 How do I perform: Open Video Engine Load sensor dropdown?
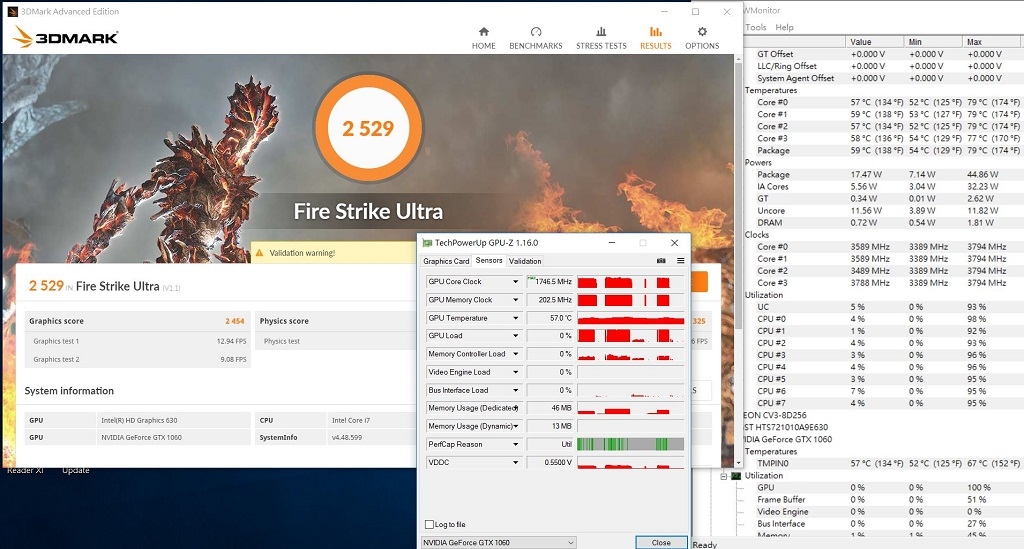[515, 372]
